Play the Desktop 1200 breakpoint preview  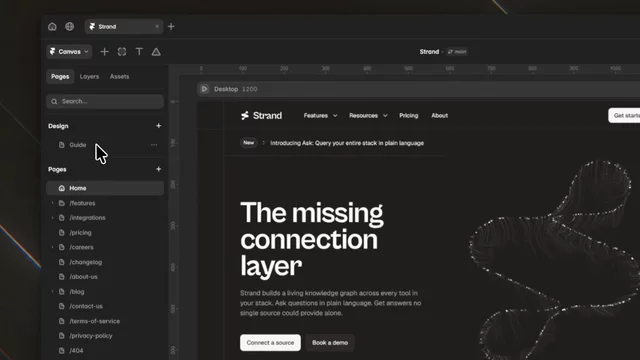[204, 89]
